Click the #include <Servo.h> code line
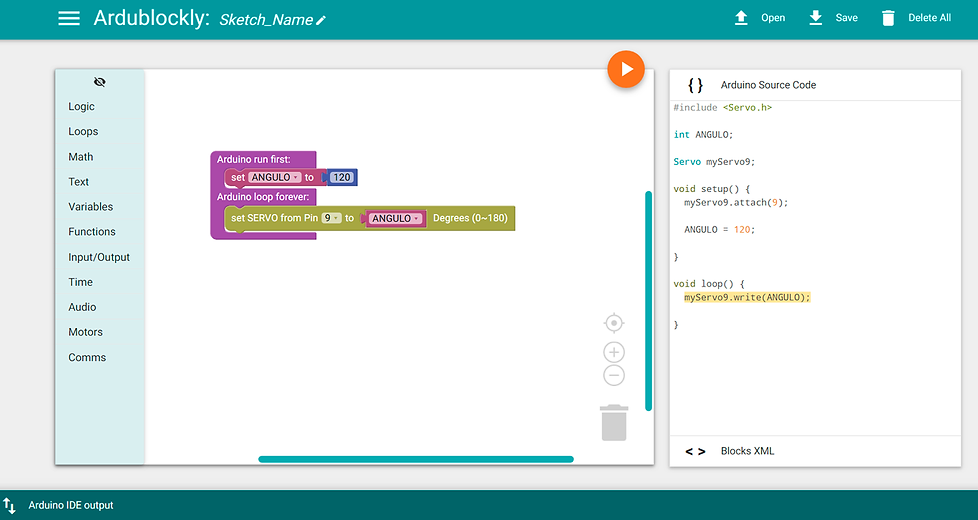 click(x=723, y=108)
